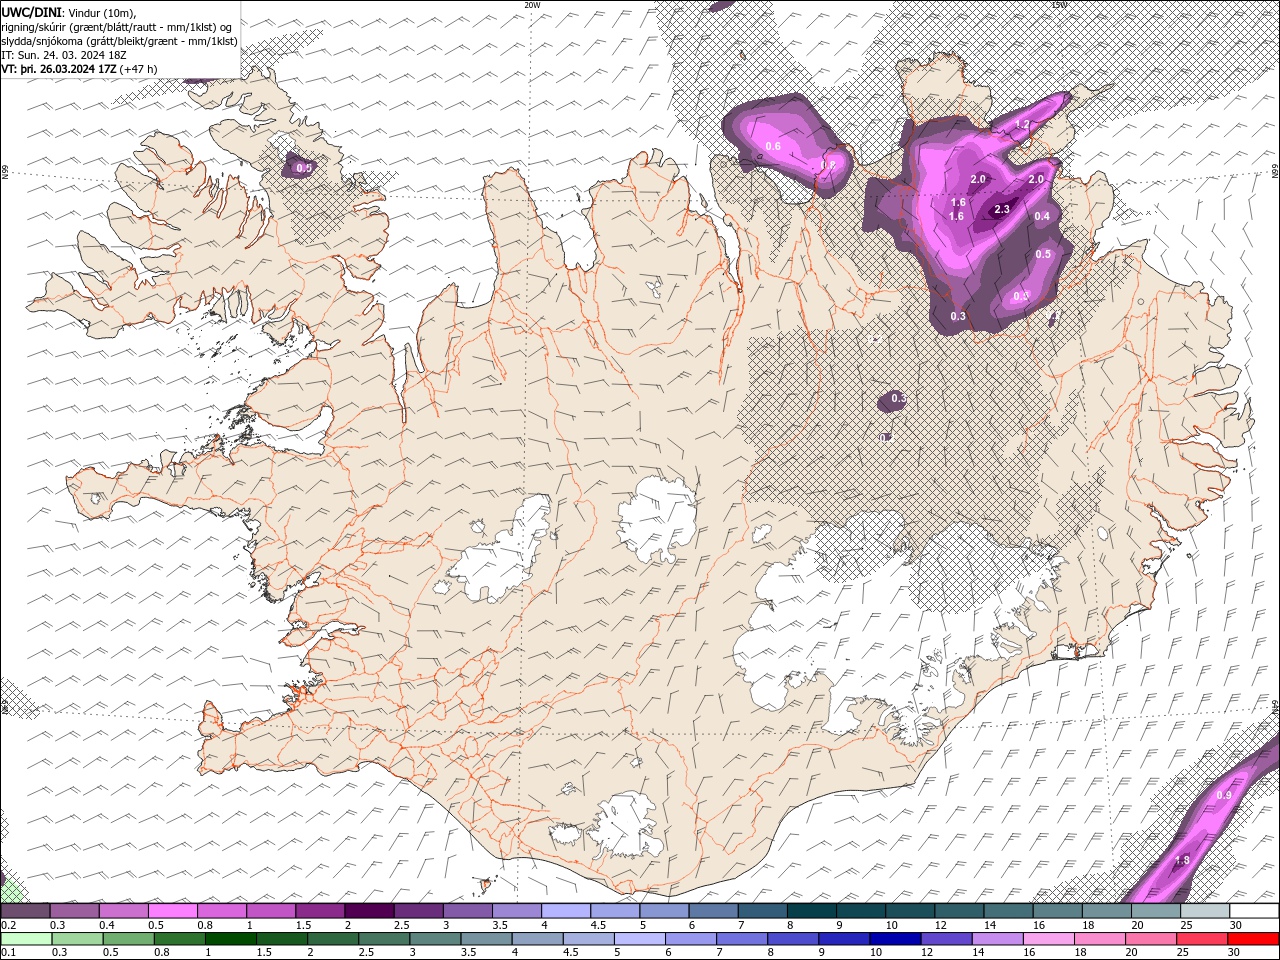Screen dimensions: 1280x960
Task: Click the medium green 0.8 swatch in lower legend
Action: [x=179, y=939]
